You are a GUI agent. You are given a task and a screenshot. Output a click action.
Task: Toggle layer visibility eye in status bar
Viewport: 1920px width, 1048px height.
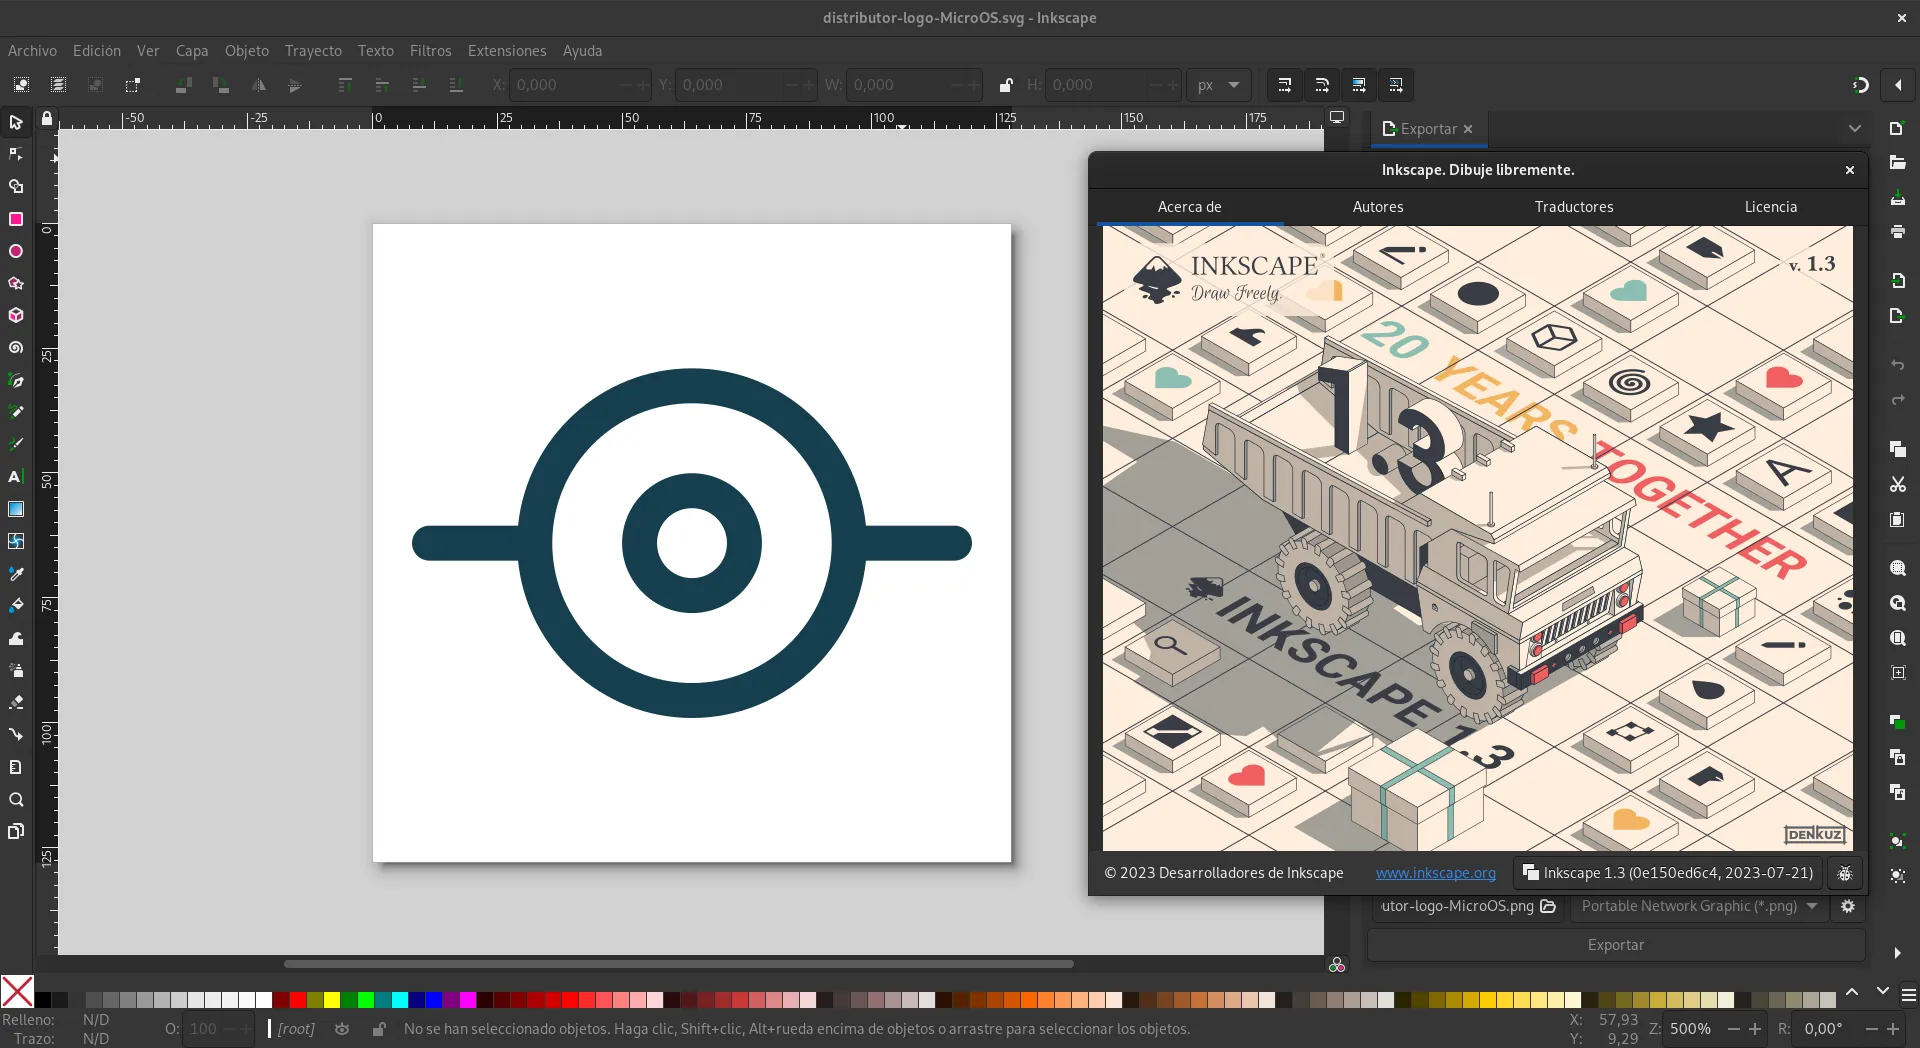(x=342, y=1029)
